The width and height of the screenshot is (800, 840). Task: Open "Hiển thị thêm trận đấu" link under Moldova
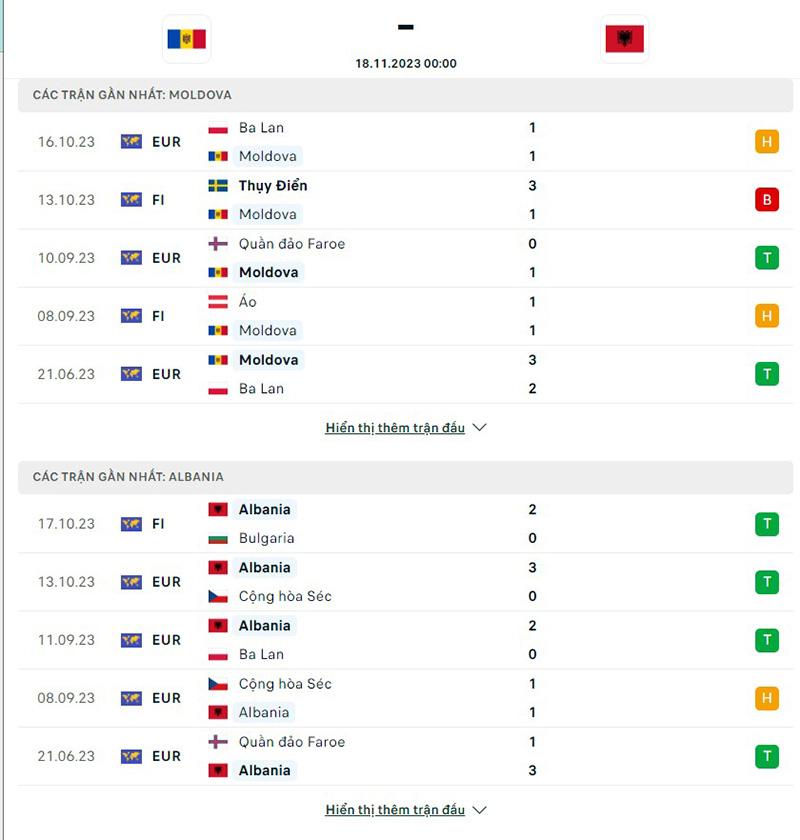coord(395,428)
